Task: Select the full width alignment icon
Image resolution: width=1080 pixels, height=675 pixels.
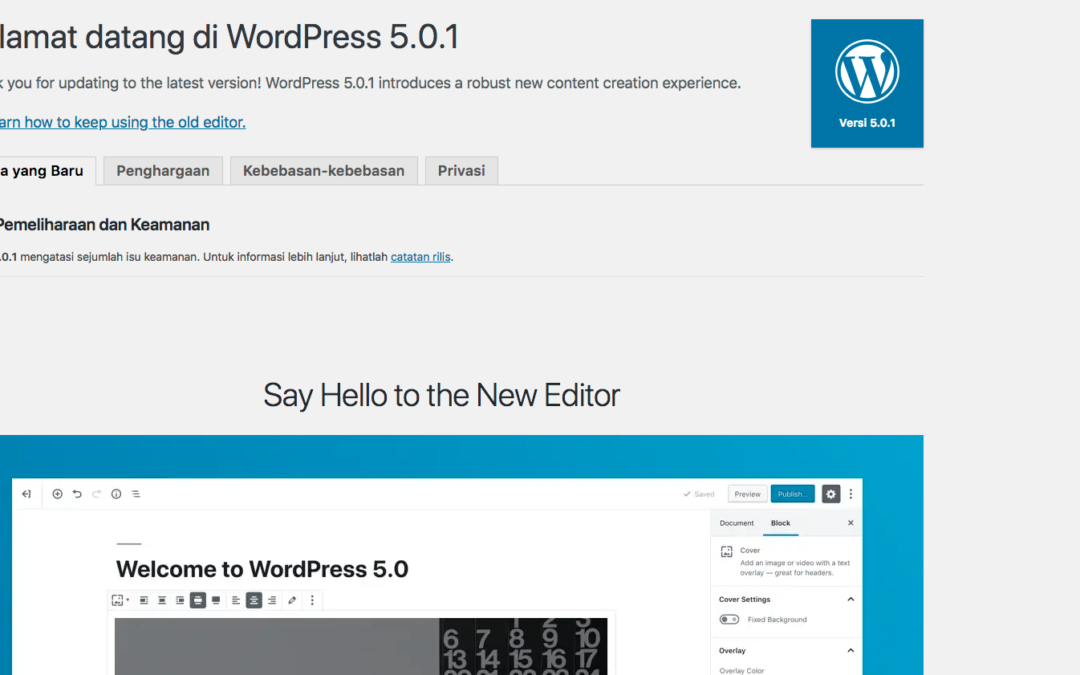Action: coord(216,601)
